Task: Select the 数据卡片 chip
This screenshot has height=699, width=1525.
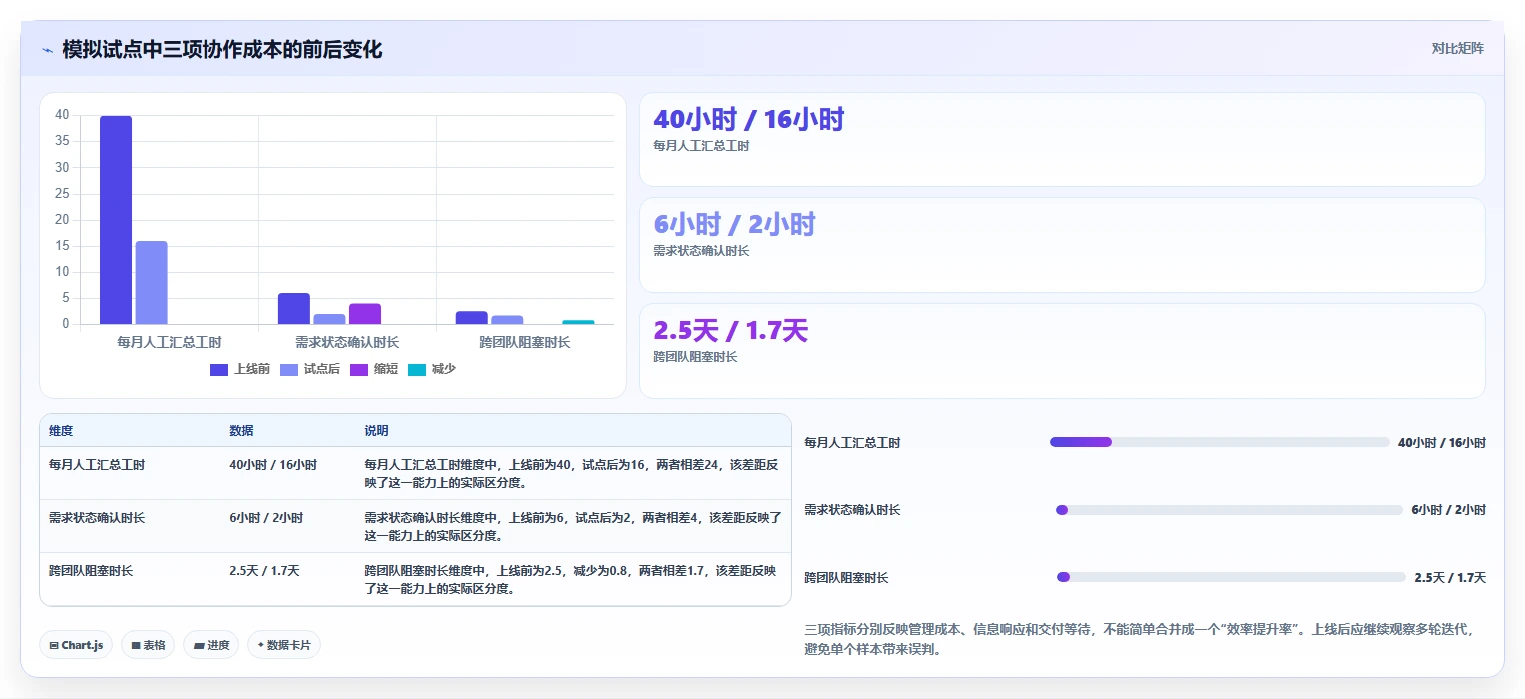Action: tap(284, 645)
